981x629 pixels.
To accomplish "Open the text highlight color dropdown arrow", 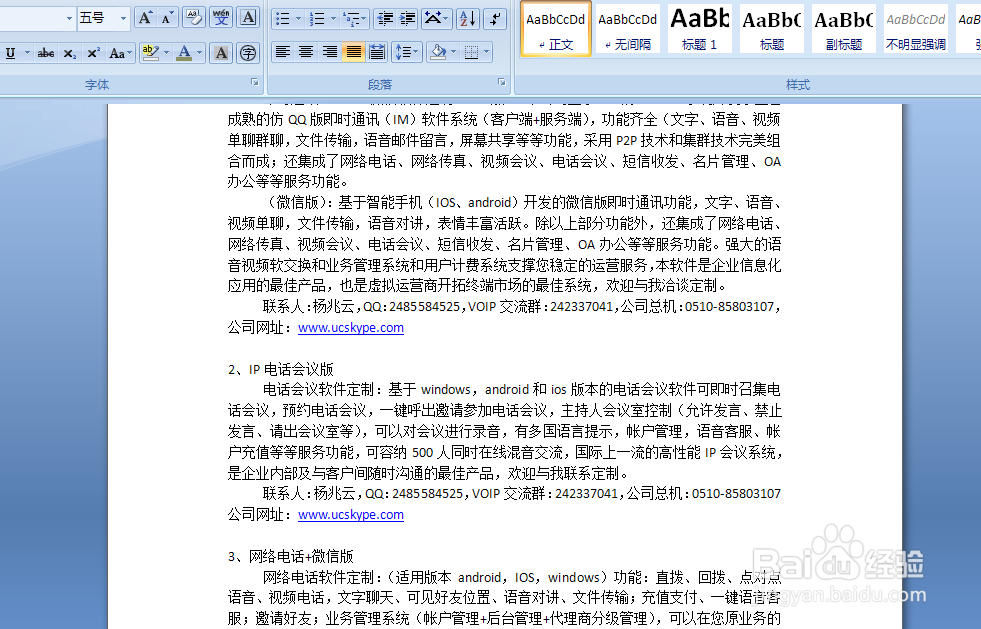I will pyautogui.click(x=166, y=53).
